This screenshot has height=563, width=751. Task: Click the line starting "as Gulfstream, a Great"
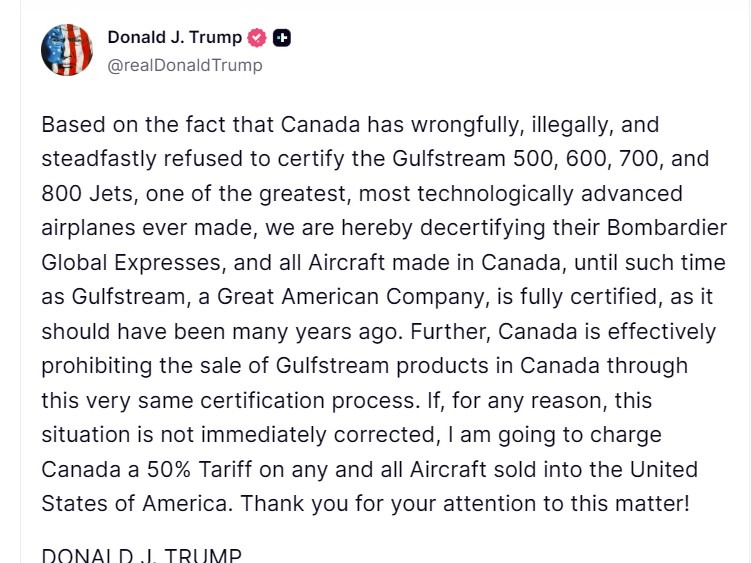click(377, 297)
